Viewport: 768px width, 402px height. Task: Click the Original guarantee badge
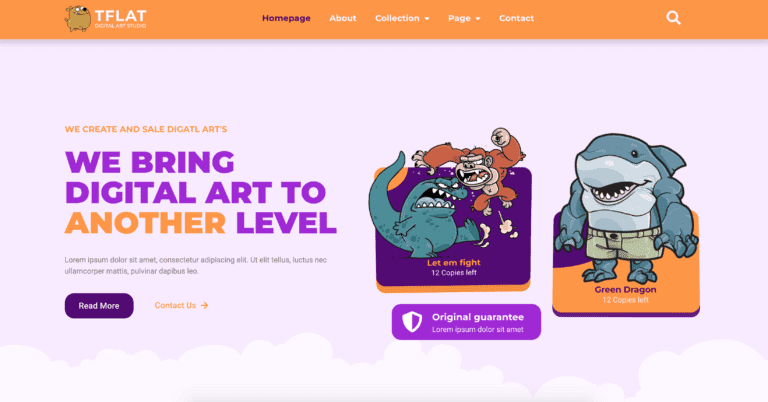point(466,322)
